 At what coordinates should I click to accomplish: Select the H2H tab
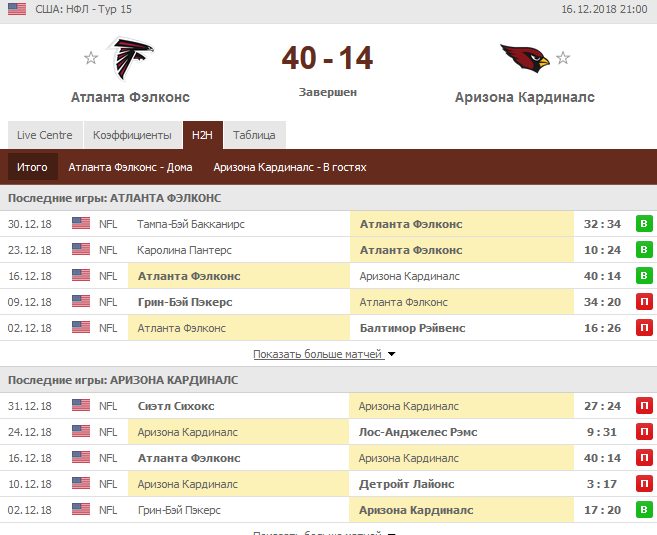click(x=203, y=135)
